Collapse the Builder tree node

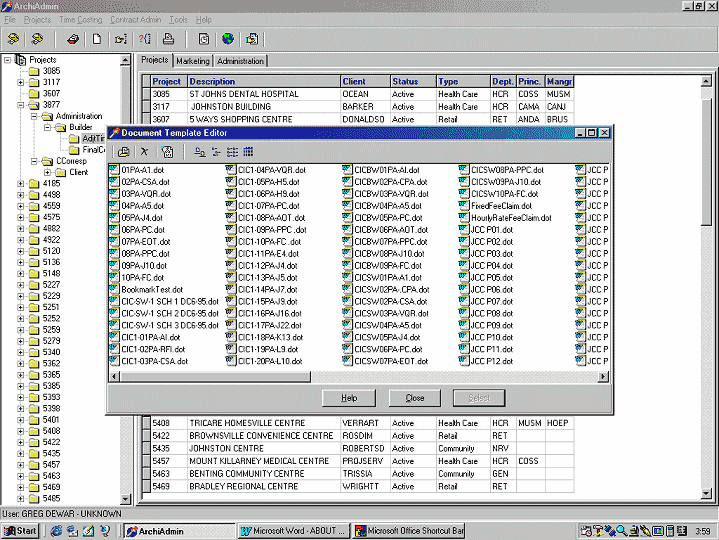pyautogui.click(x=47, y=127)
